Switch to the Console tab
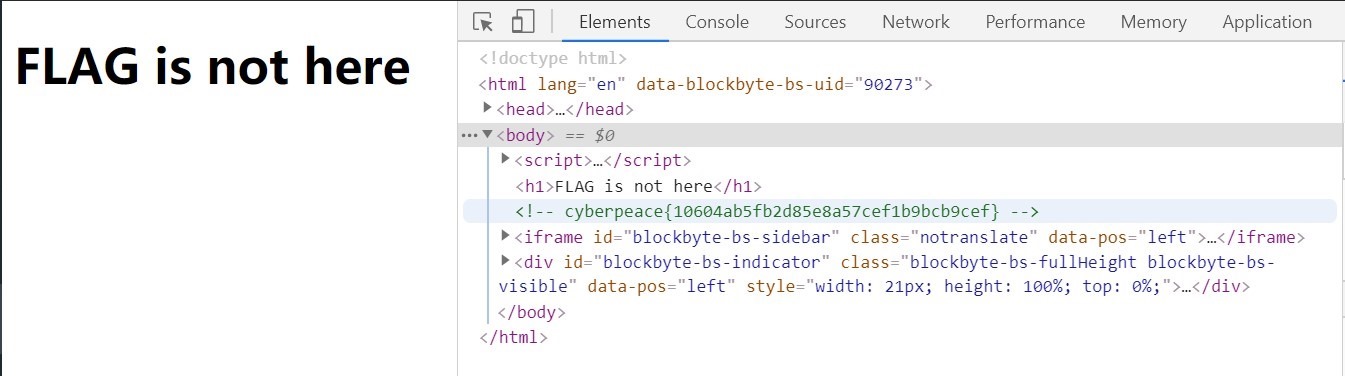Image resolution: width=1345 pixels, height=376 pixels. click(717, 22)
